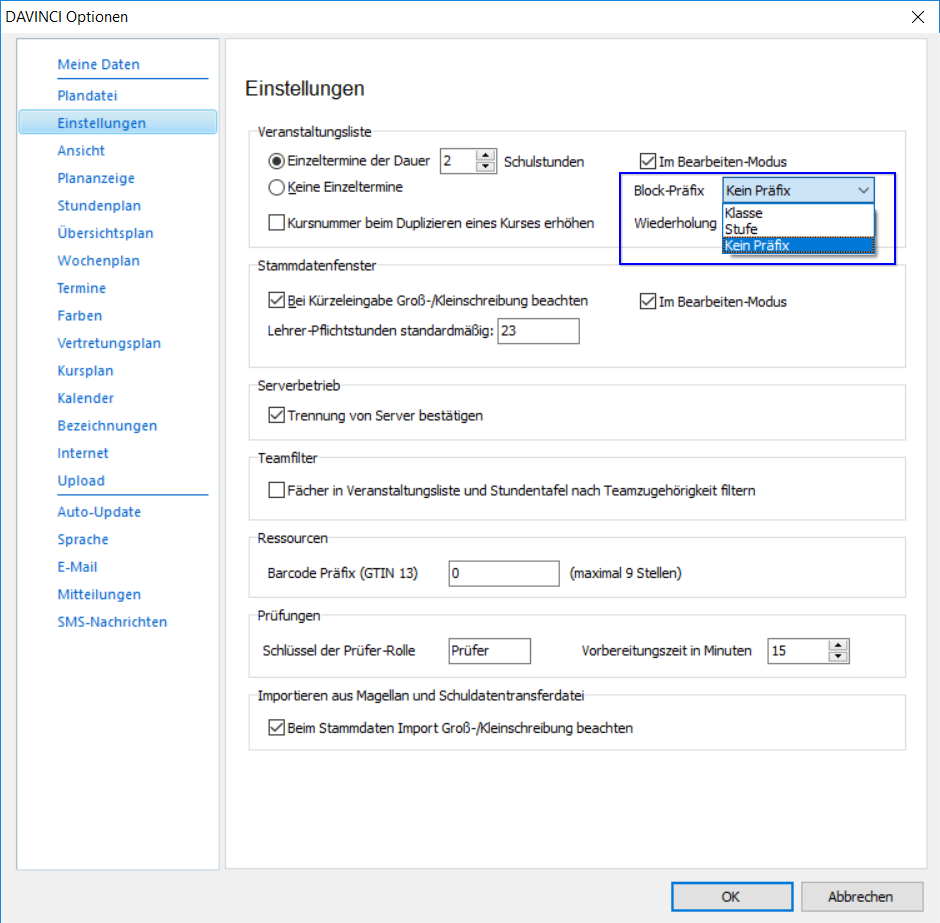Select Einzeltermine der Dauer radio button

pos(276,161)
